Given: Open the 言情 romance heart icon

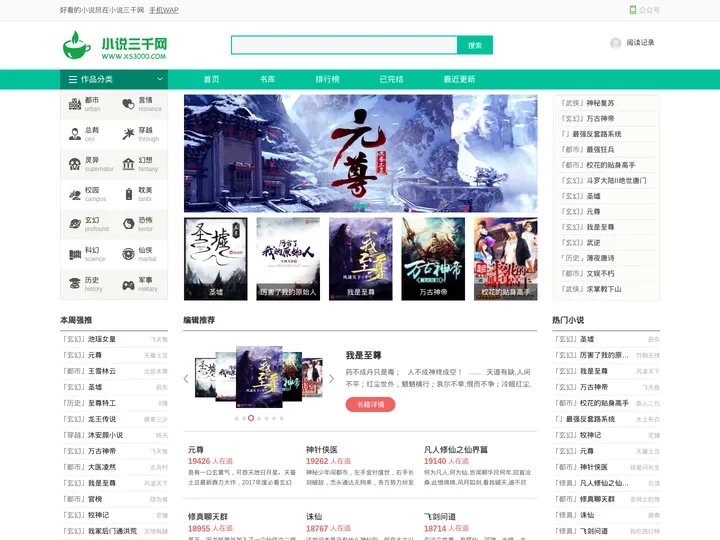Looking at the screenshot, I should (128, 104).
